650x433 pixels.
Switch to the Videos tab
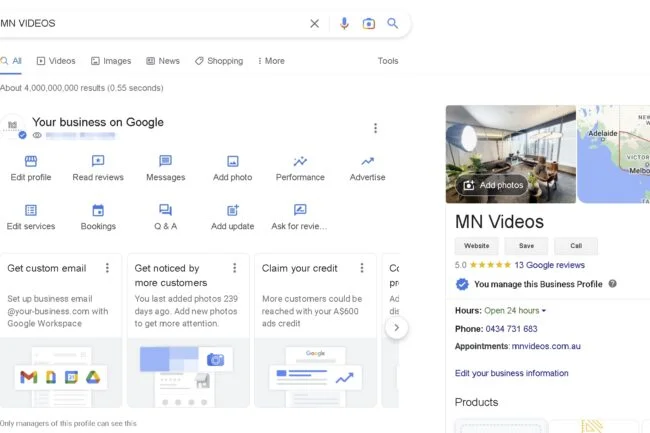pos(56,61)
